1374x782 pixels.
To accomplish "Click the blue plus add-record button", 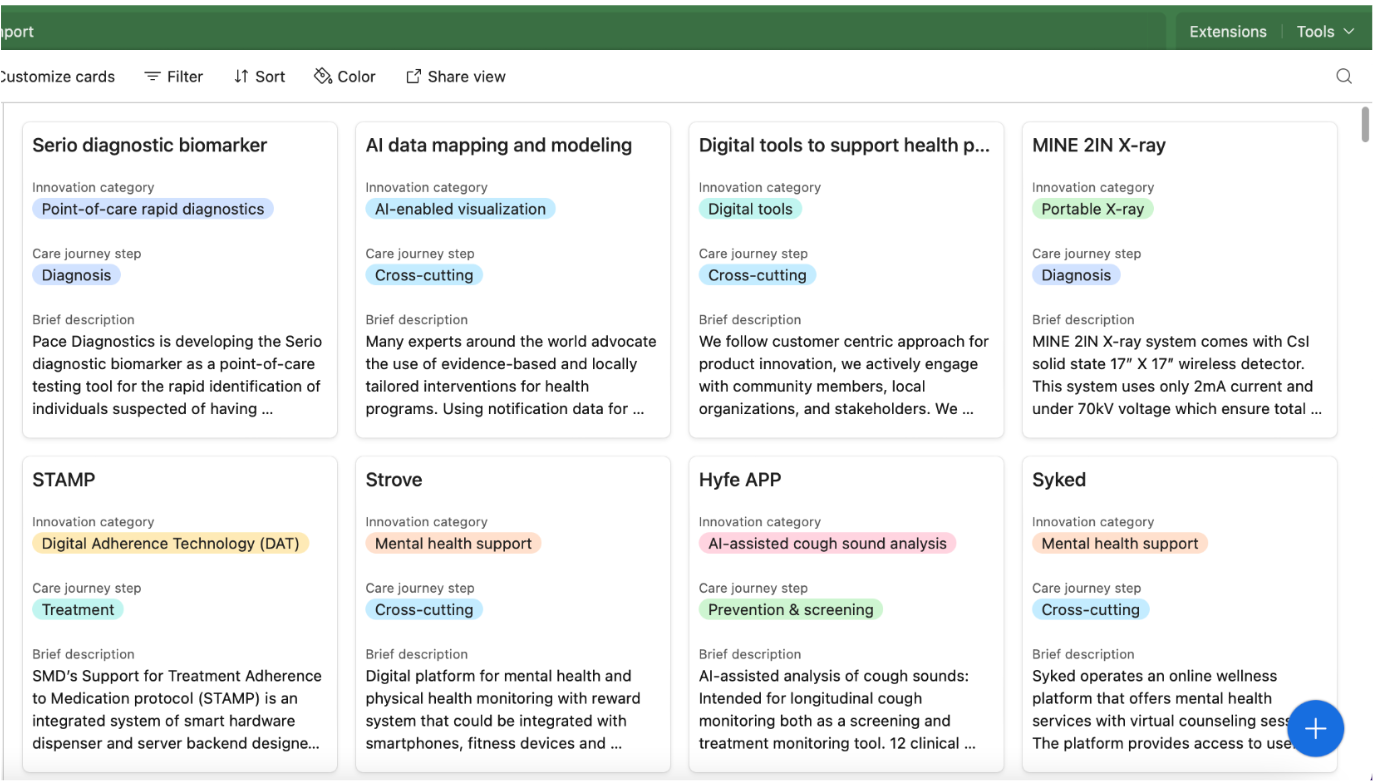I will pyautogui.click(x=1315, y=729).
